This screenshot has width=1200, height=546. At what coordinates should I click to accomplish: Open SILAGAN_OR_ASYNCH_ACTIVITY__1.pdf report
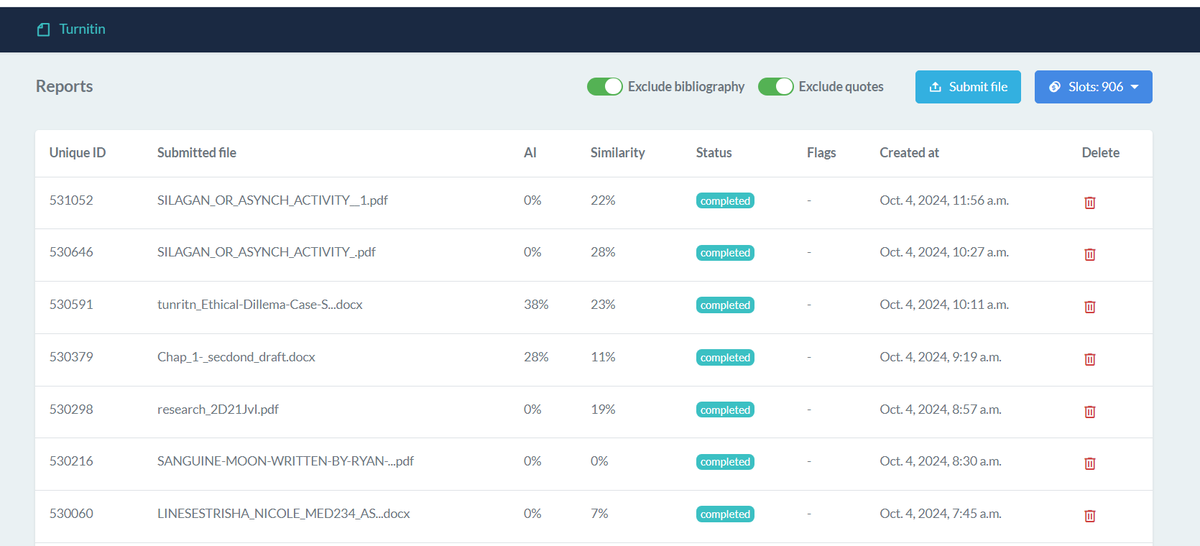point(272,200)
